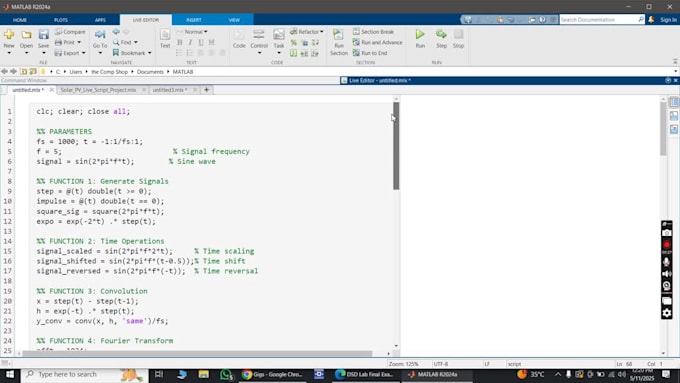680x383 pixels.
Task: Click Sign In
Action: [x=668, y=20]
